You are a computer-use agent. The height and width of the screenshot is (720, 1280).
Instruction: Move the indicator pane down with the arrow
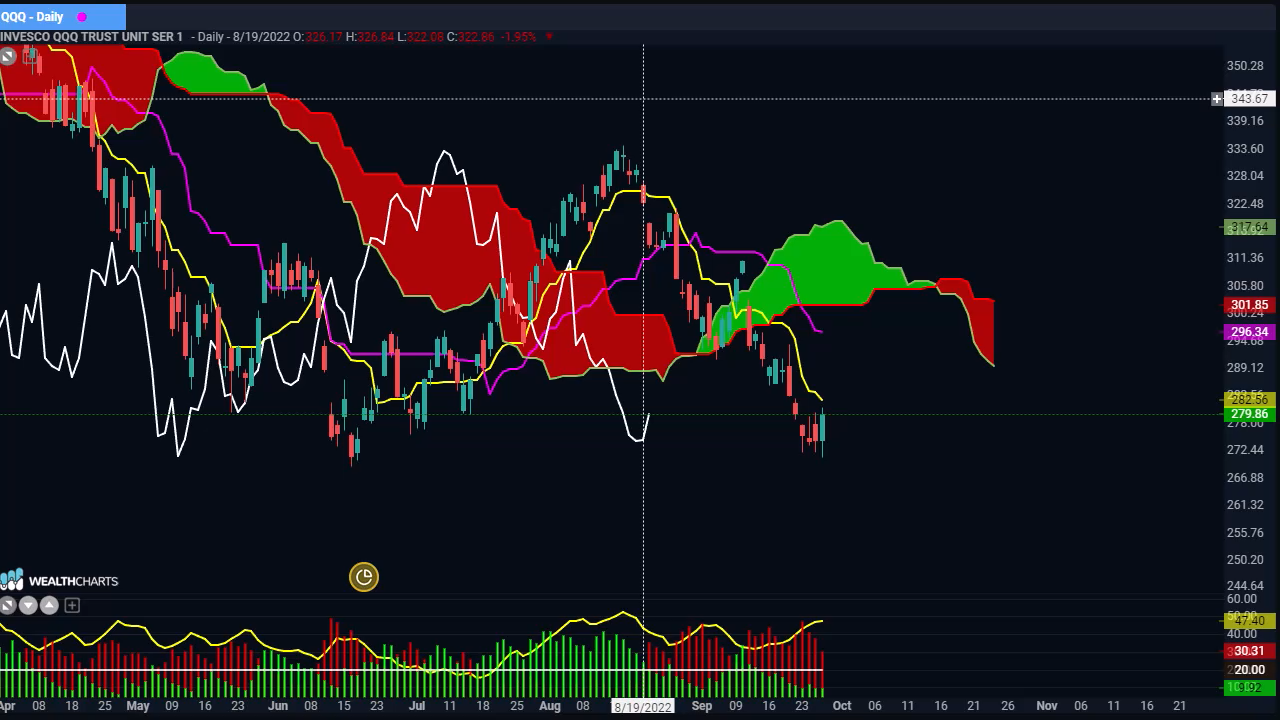(28, 605)
